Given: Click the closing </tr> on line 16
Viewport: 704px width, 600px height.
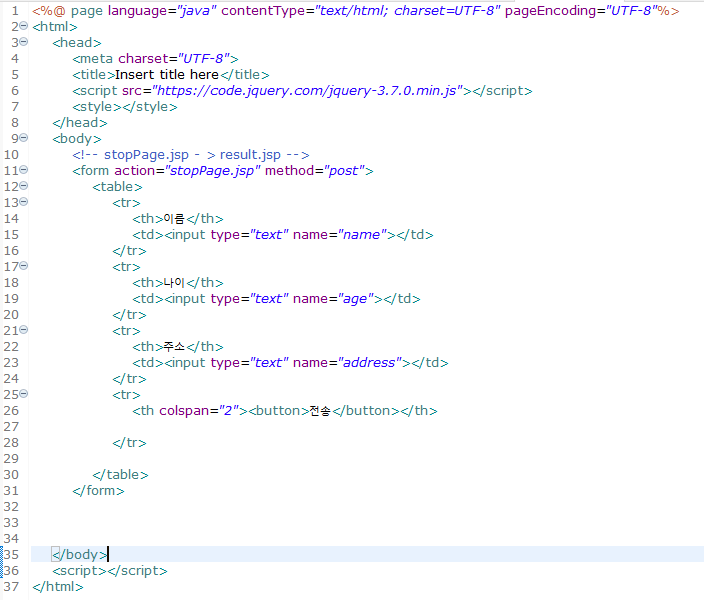Looking at the screenshot, I should click(x=129, y=251).
